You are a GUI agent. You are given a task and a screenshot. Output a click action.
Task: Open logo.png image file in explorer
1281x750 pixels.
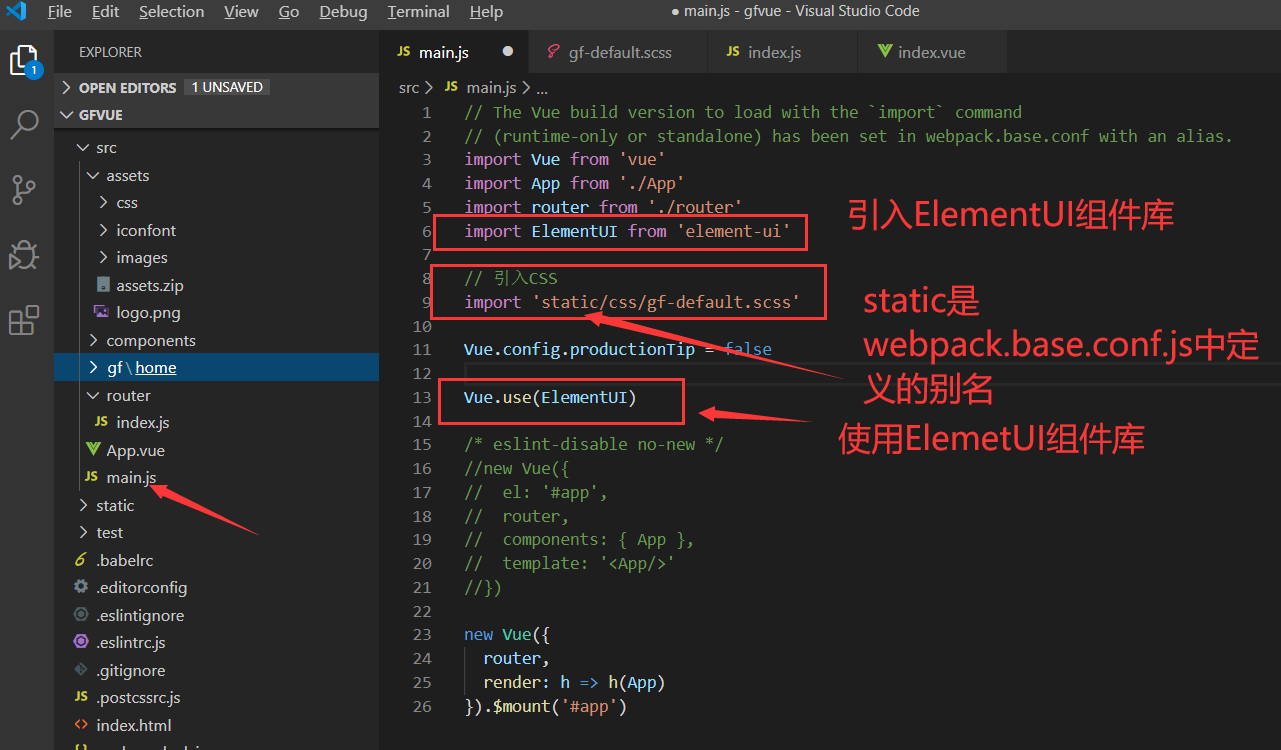click(148, 312)
